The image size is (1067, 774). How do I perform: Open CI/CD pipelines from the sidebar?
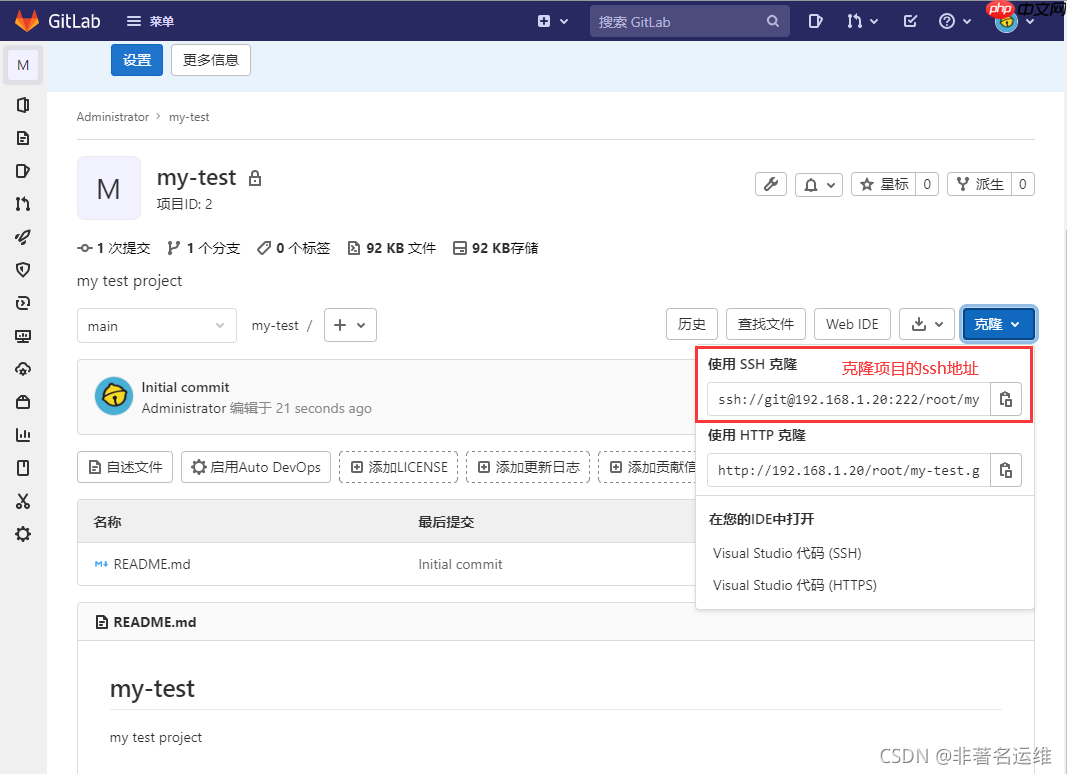coord(23,237)
